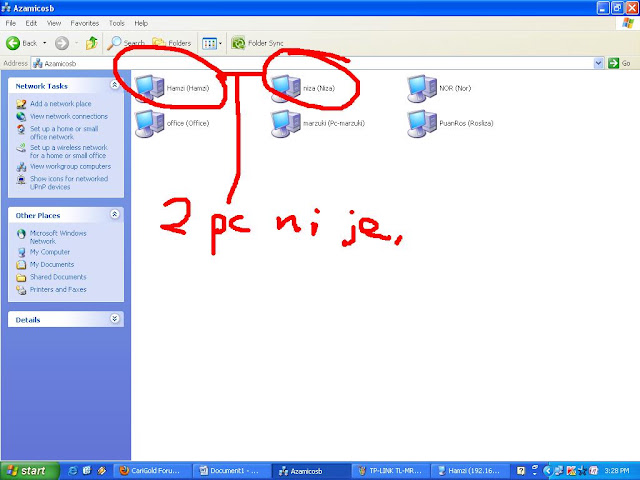Click the Up folder toolbar icon
The image size is (640, 480).
(x=92, y=43)
